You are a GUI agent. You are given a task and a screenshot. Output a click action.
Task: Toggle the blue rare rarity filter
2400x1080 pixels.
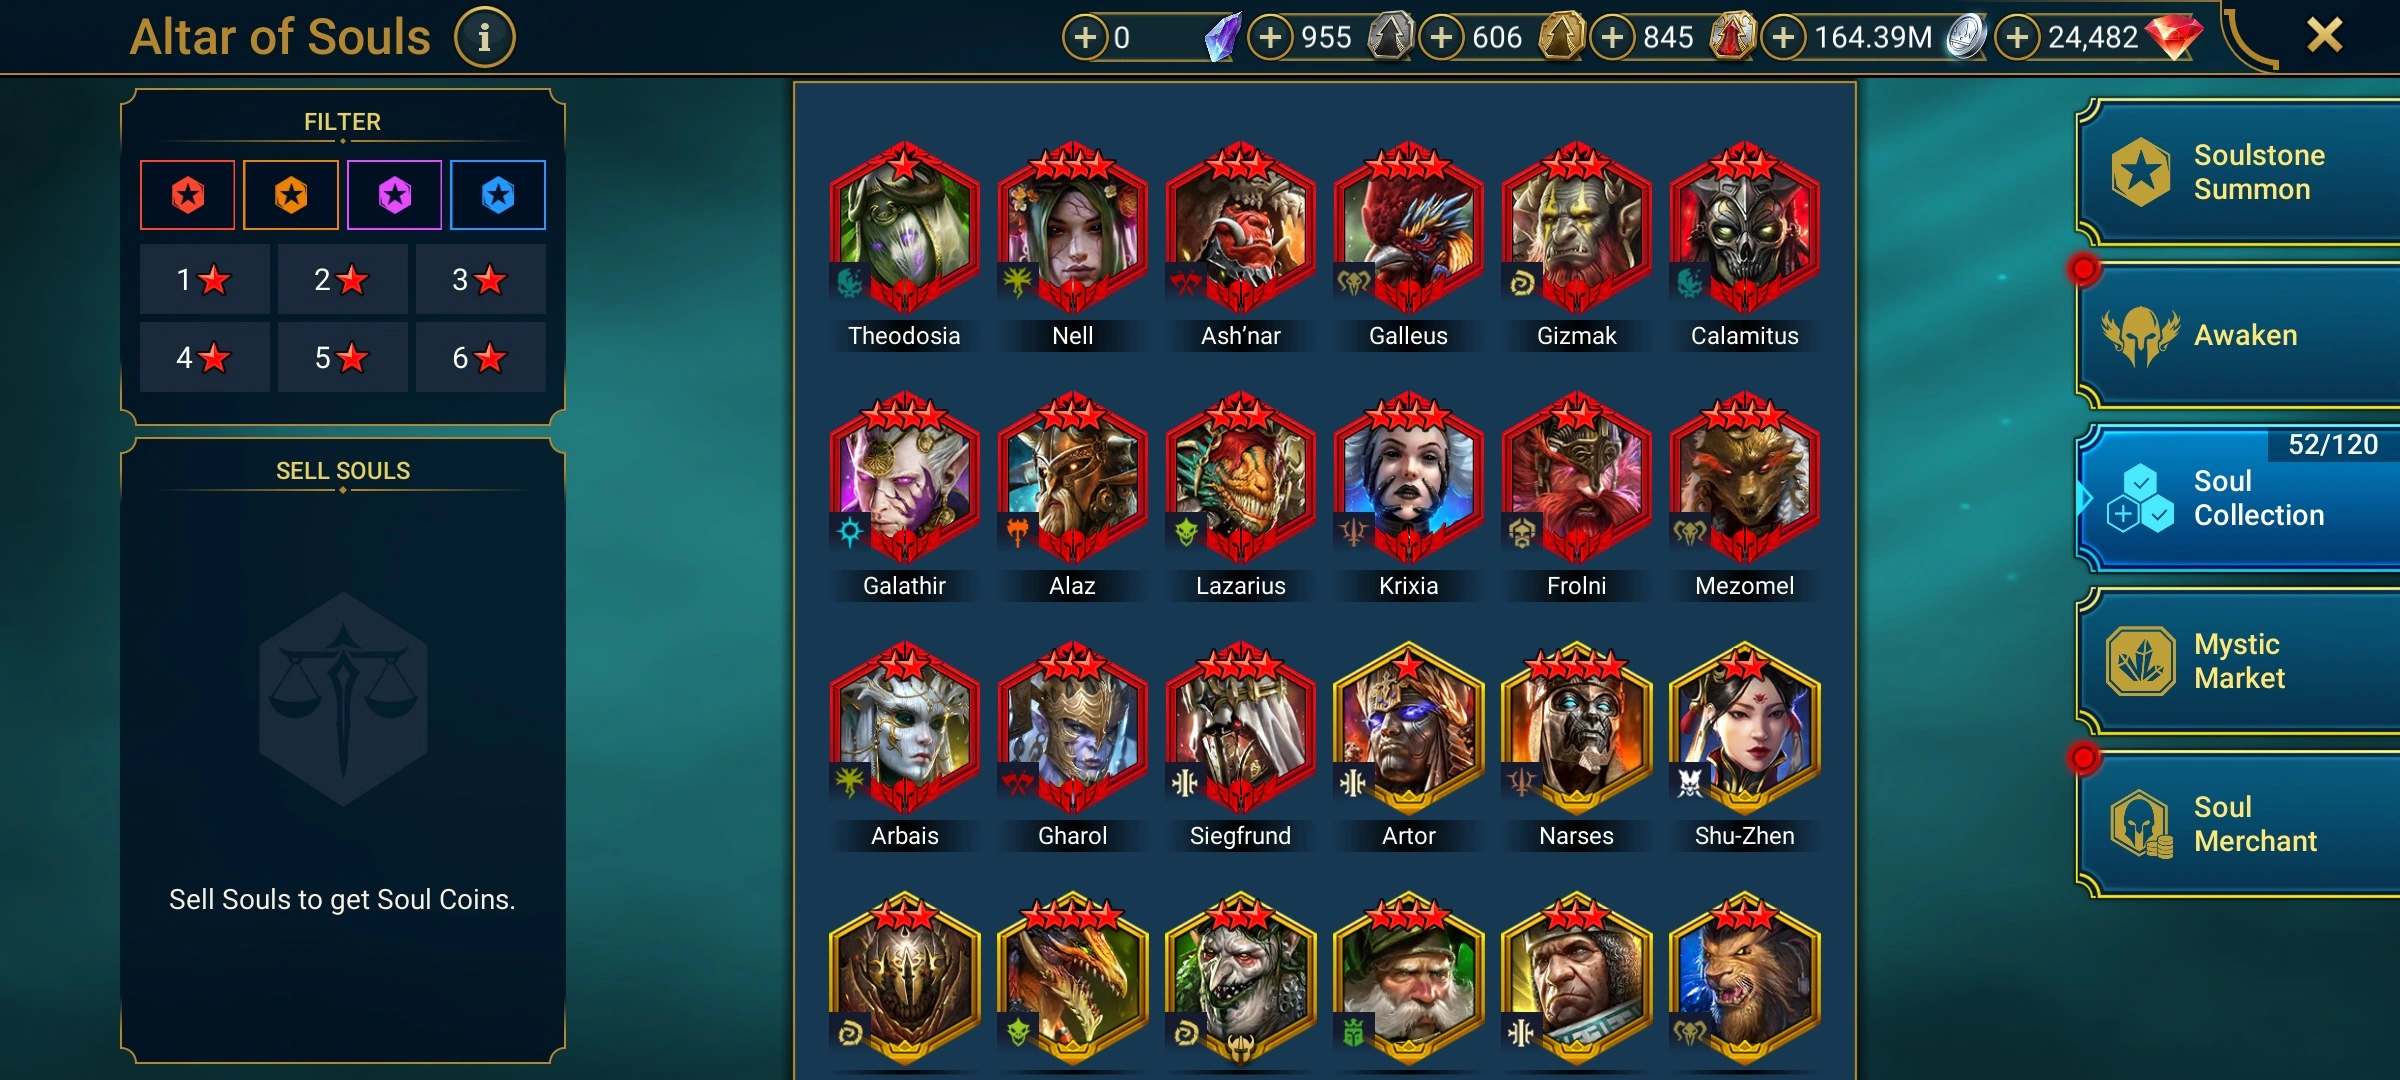tap(498, 195)
